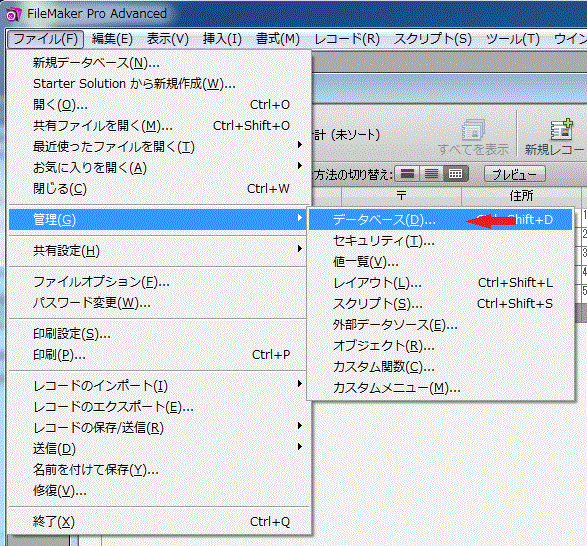Expand the 管理(G) submenu
The width and height of the screenshot is (587, 546).
[158, 219]
